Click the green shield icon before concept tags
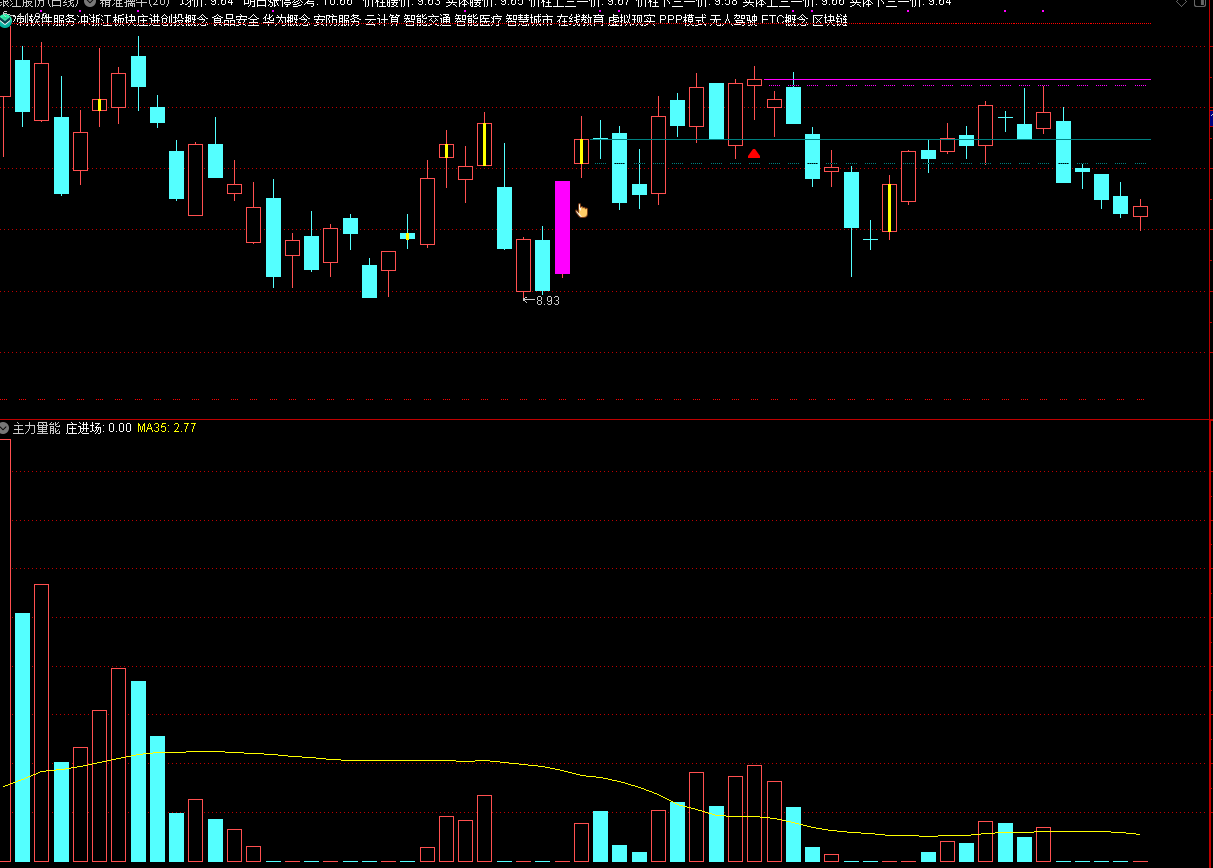Screen dimensions: 1213x868 [5, 20]
